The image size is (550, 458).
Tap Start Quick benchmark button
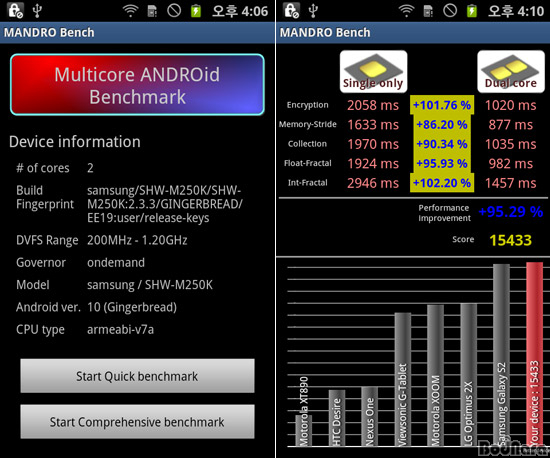coord(137,376)
